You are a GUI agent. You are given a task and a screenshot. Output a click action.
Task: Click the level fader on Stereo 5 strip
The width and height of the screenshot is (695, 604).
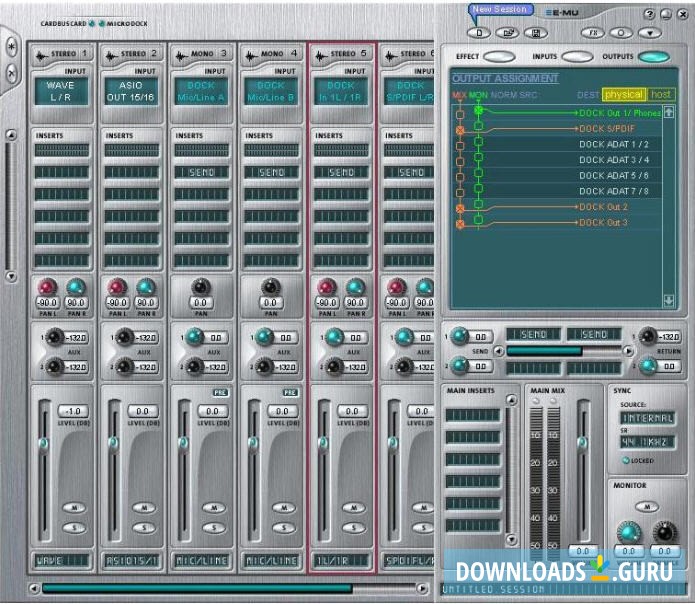click(x=323, y=443)
